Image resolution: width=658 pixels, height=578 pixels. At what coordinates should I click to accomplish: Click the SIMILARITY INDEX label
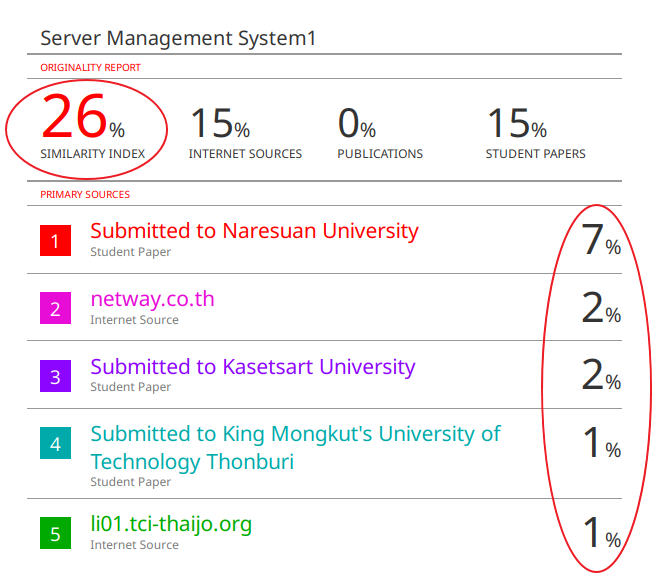[x=92, y=154]
